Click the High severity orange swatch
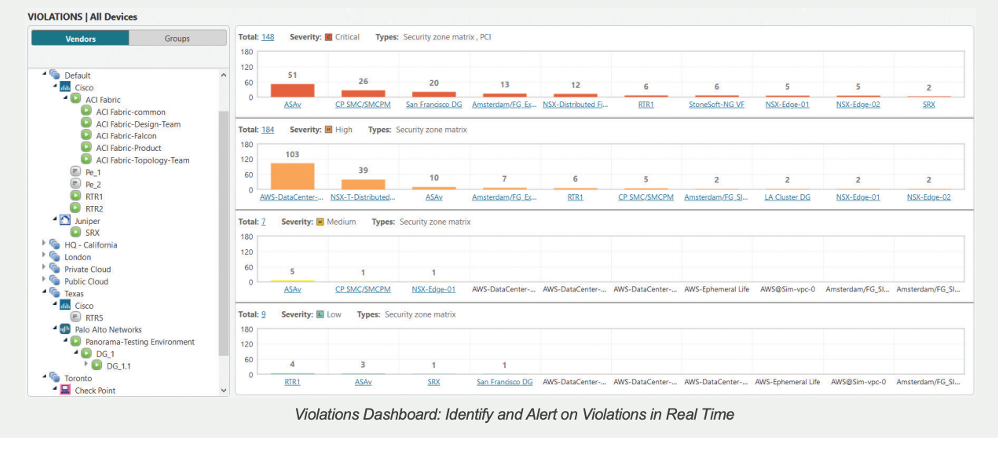 [329, 129]
